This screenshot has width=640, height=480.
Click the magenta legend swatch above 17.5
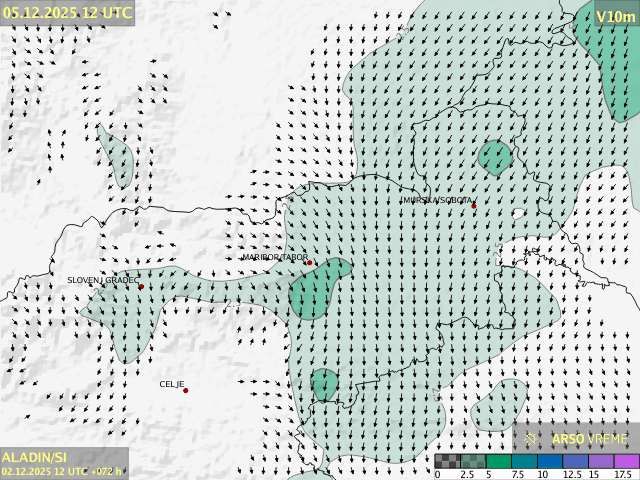pos(627,461)
